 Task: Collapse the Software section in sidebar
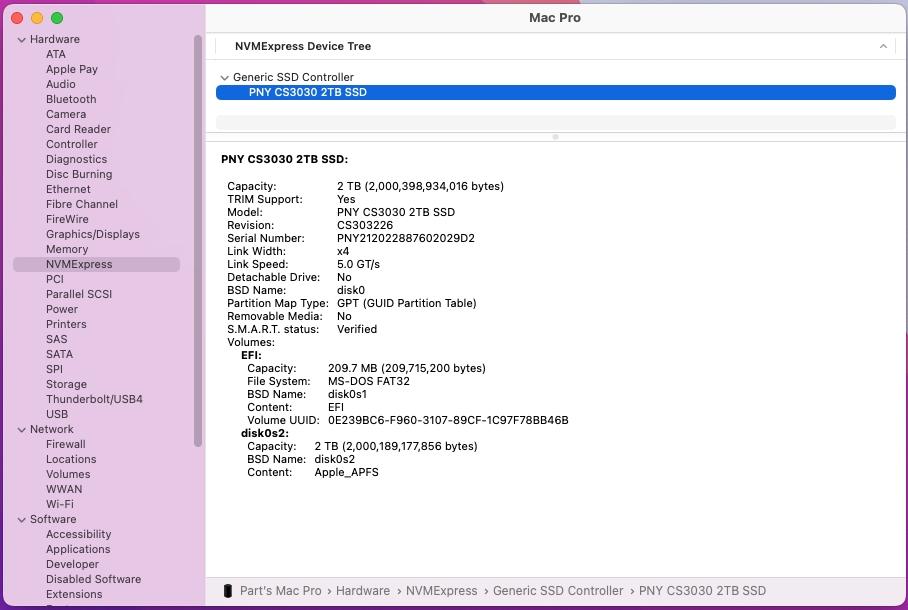21,520
